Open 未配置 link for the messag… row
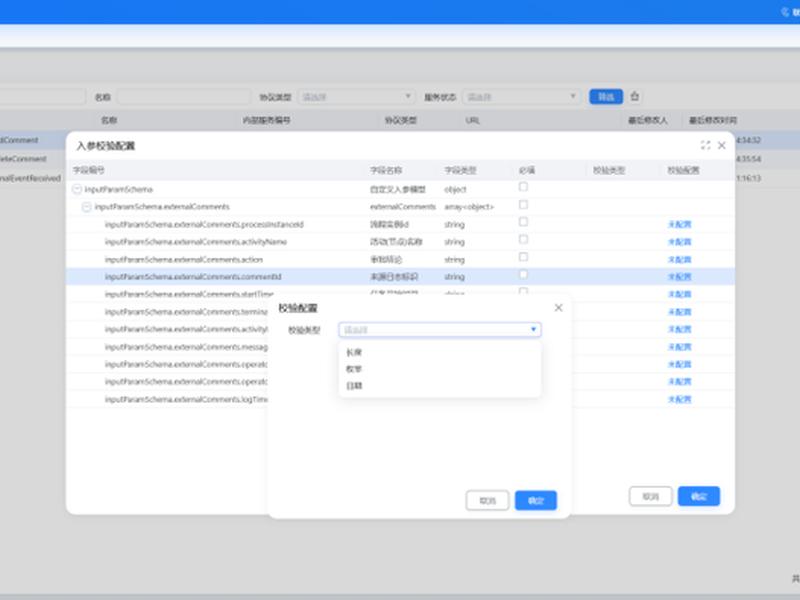The height and width of the screenshot is (600, 800). [x=680, y=347]
